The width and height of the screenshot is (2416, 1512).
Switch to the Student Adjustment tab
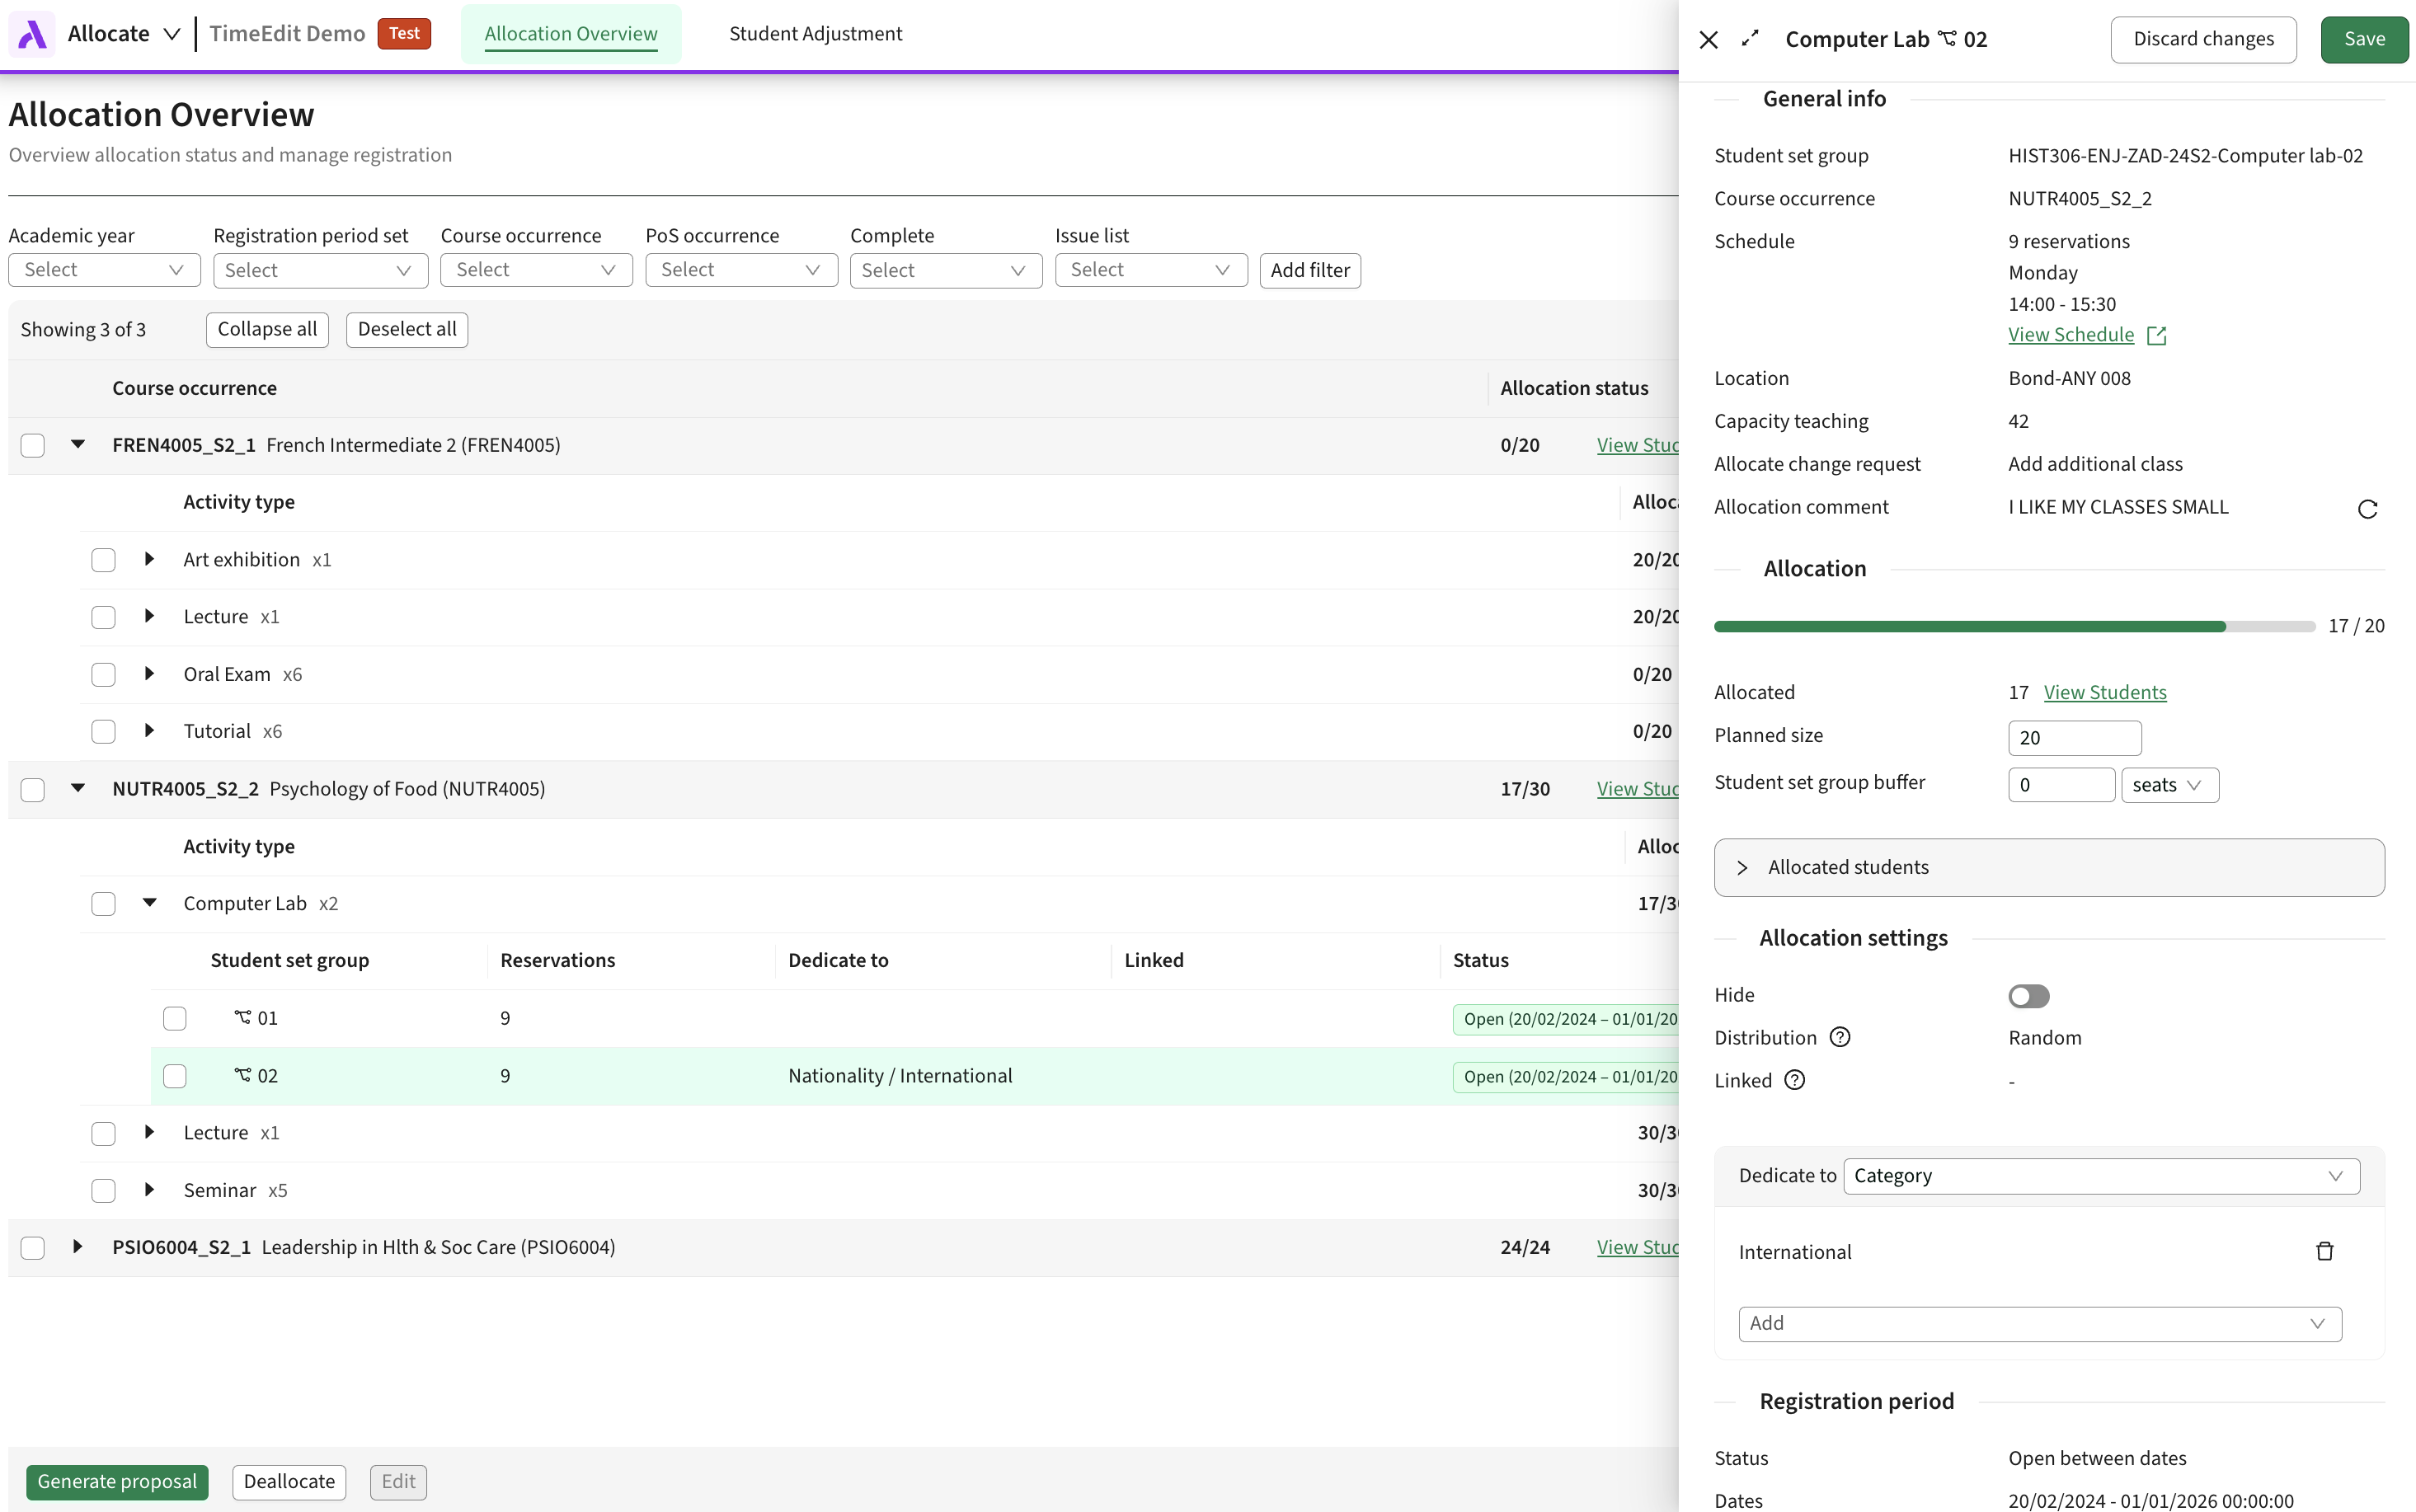click(x=815, y=34)
